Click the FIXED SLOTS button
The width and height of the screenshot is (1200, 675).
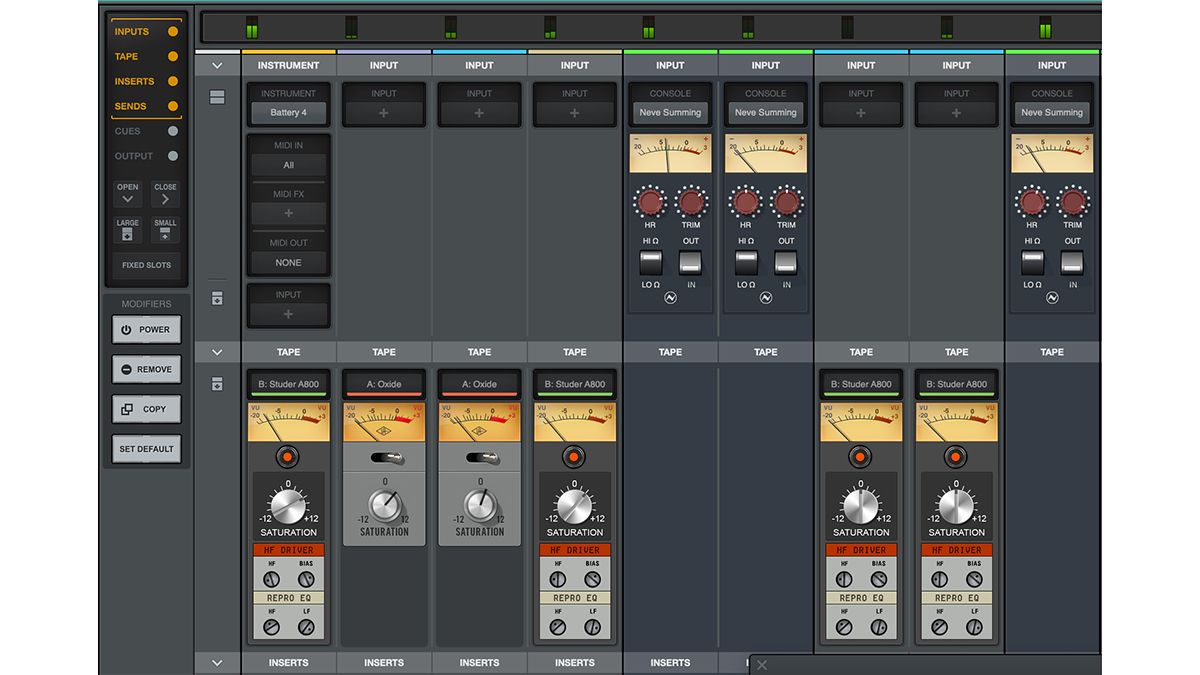(146, 265)
